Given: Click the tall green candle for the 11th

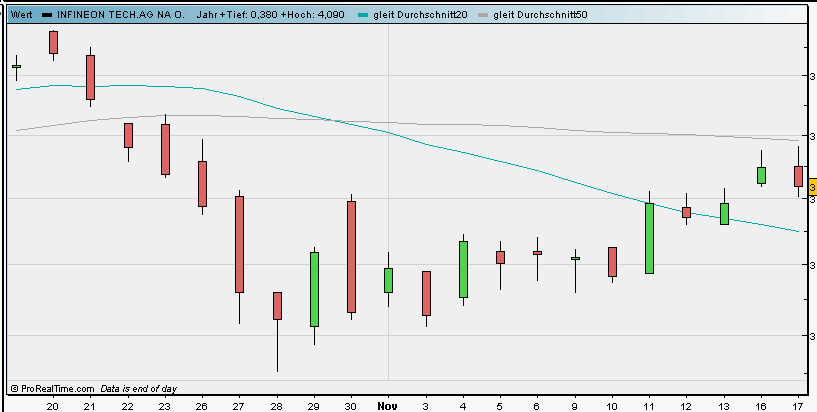Looking at the screenshot, I should 649,238.
